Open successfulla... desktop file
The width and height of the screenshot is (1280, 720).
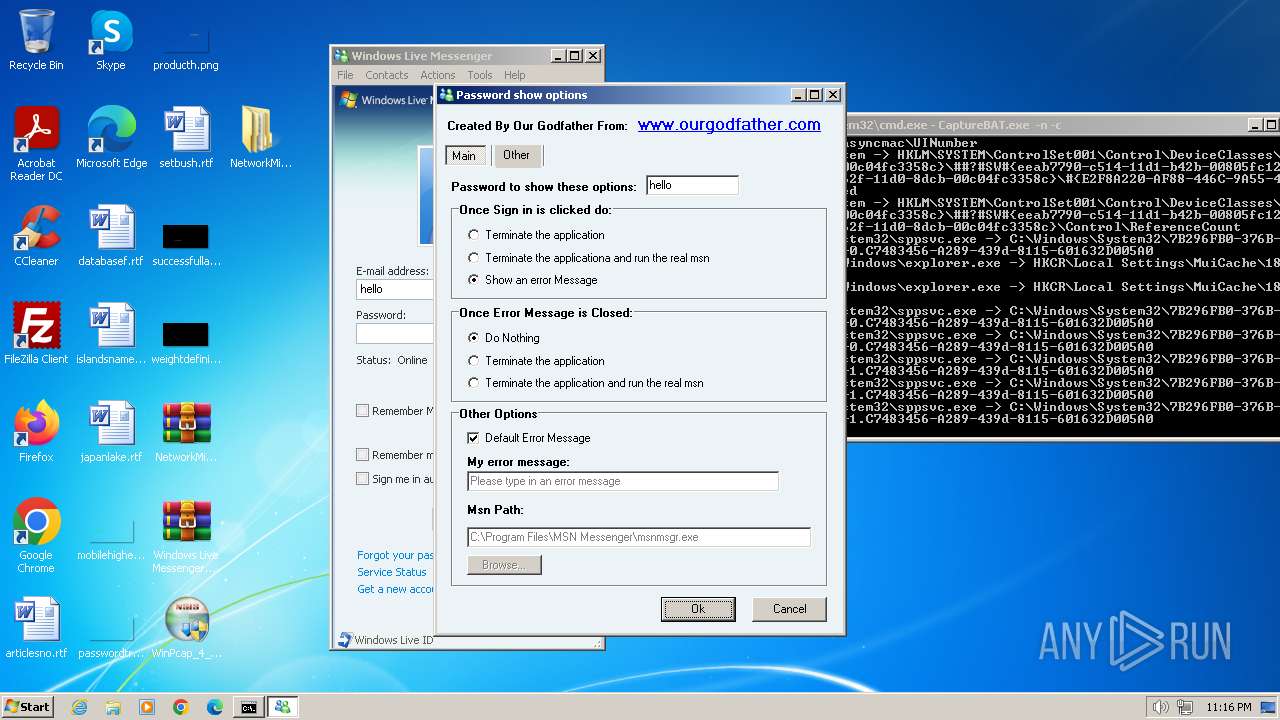pos(186,244)
